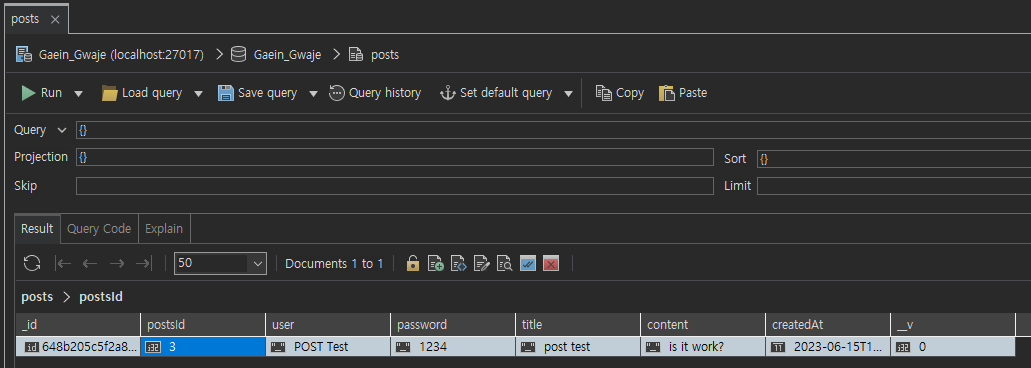Select the __v cell value 0
The image size is (1031, 368).
pyautogui.click(x=952, y=346)
